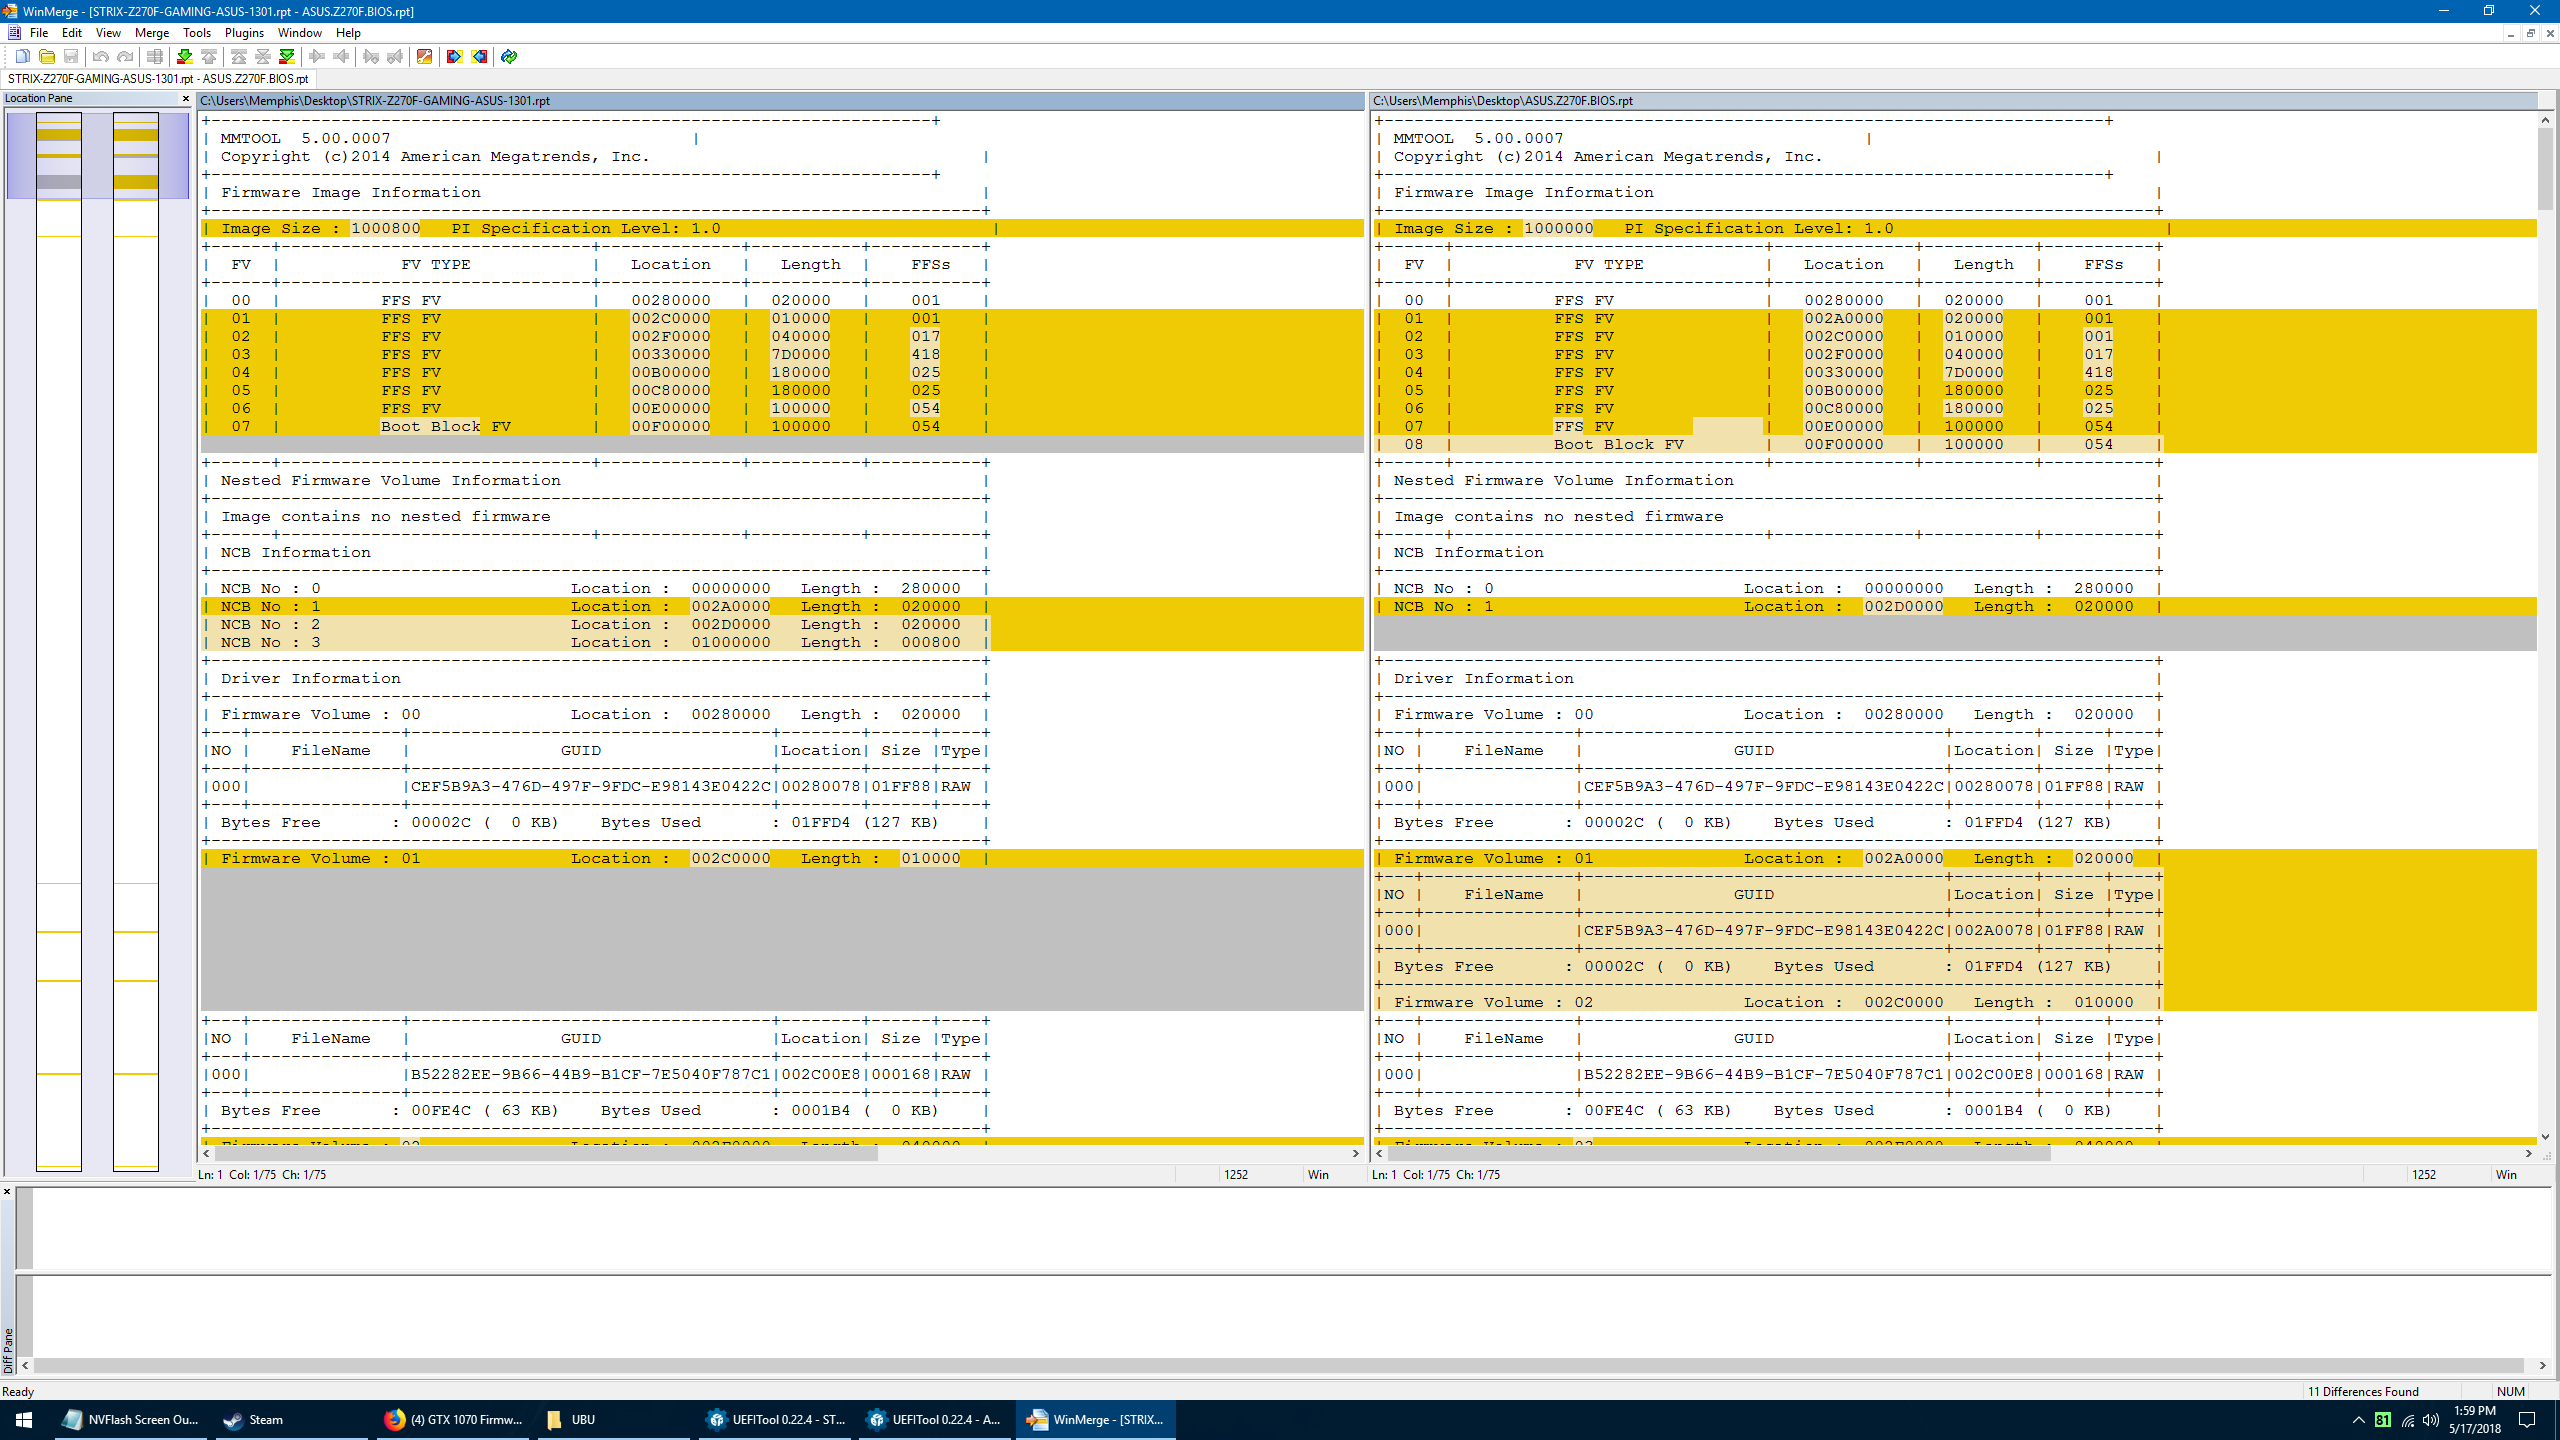Open the Window menu
The height and width of the screenshot is (1440, 2560).
pos(300,33)
